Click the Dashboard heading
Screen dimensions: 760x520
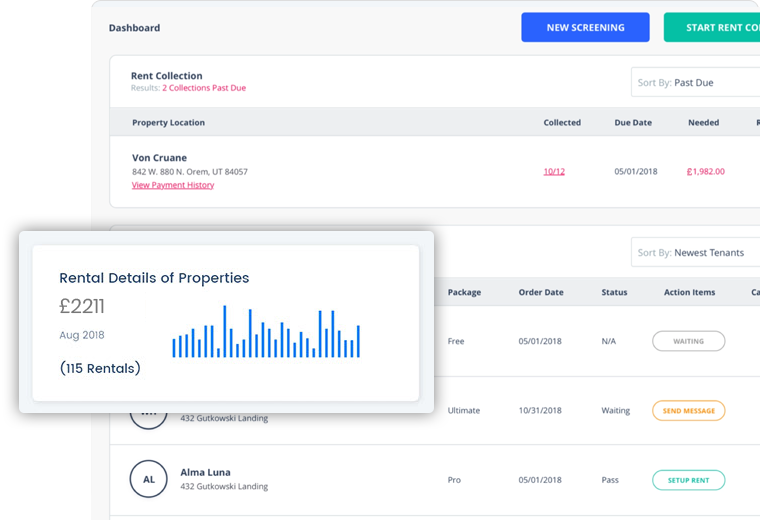[134, 28]
